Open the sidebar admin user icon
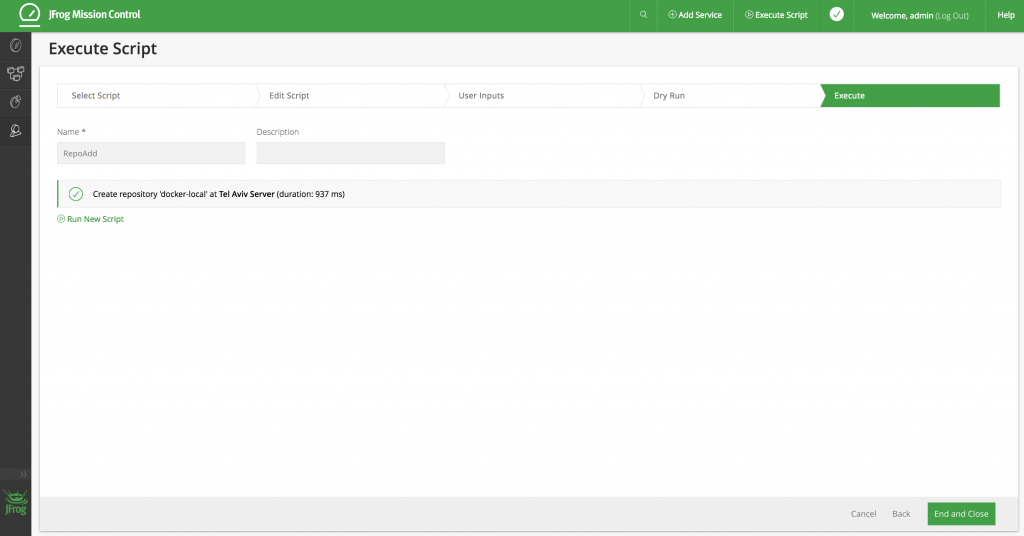Image resolution: width=1024 pixels, height=536 pixels. pos(16,131)
